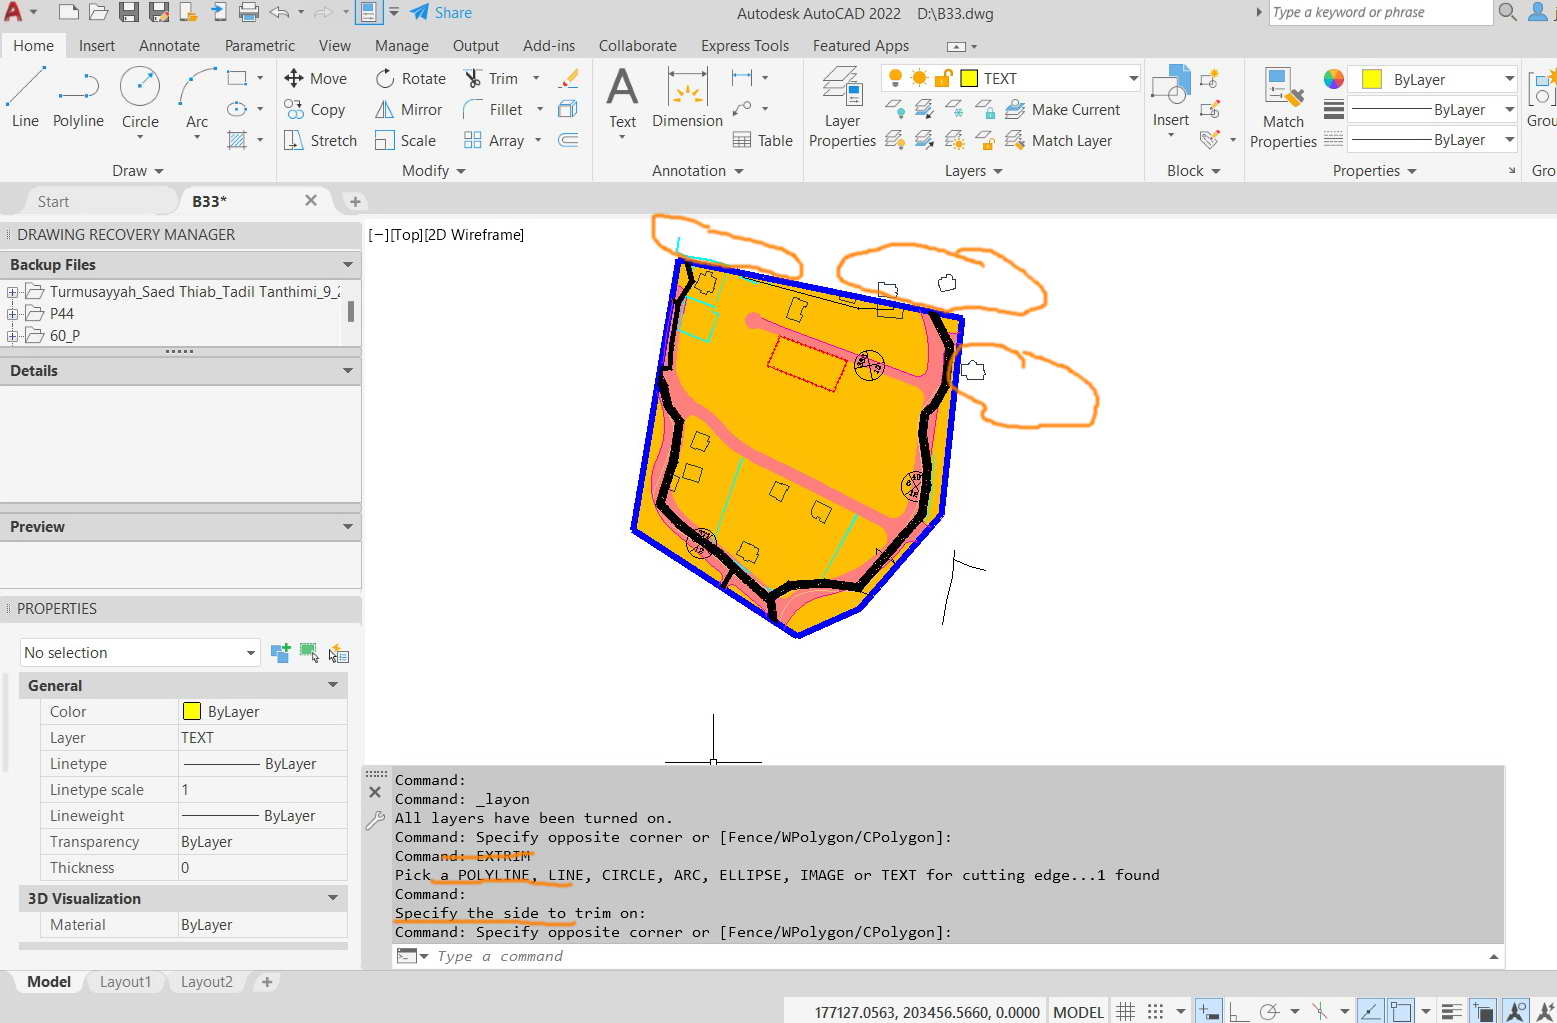This screenshot has height=1023, width=1557.
Task: Insert a Table
Action: pos(763,140)
